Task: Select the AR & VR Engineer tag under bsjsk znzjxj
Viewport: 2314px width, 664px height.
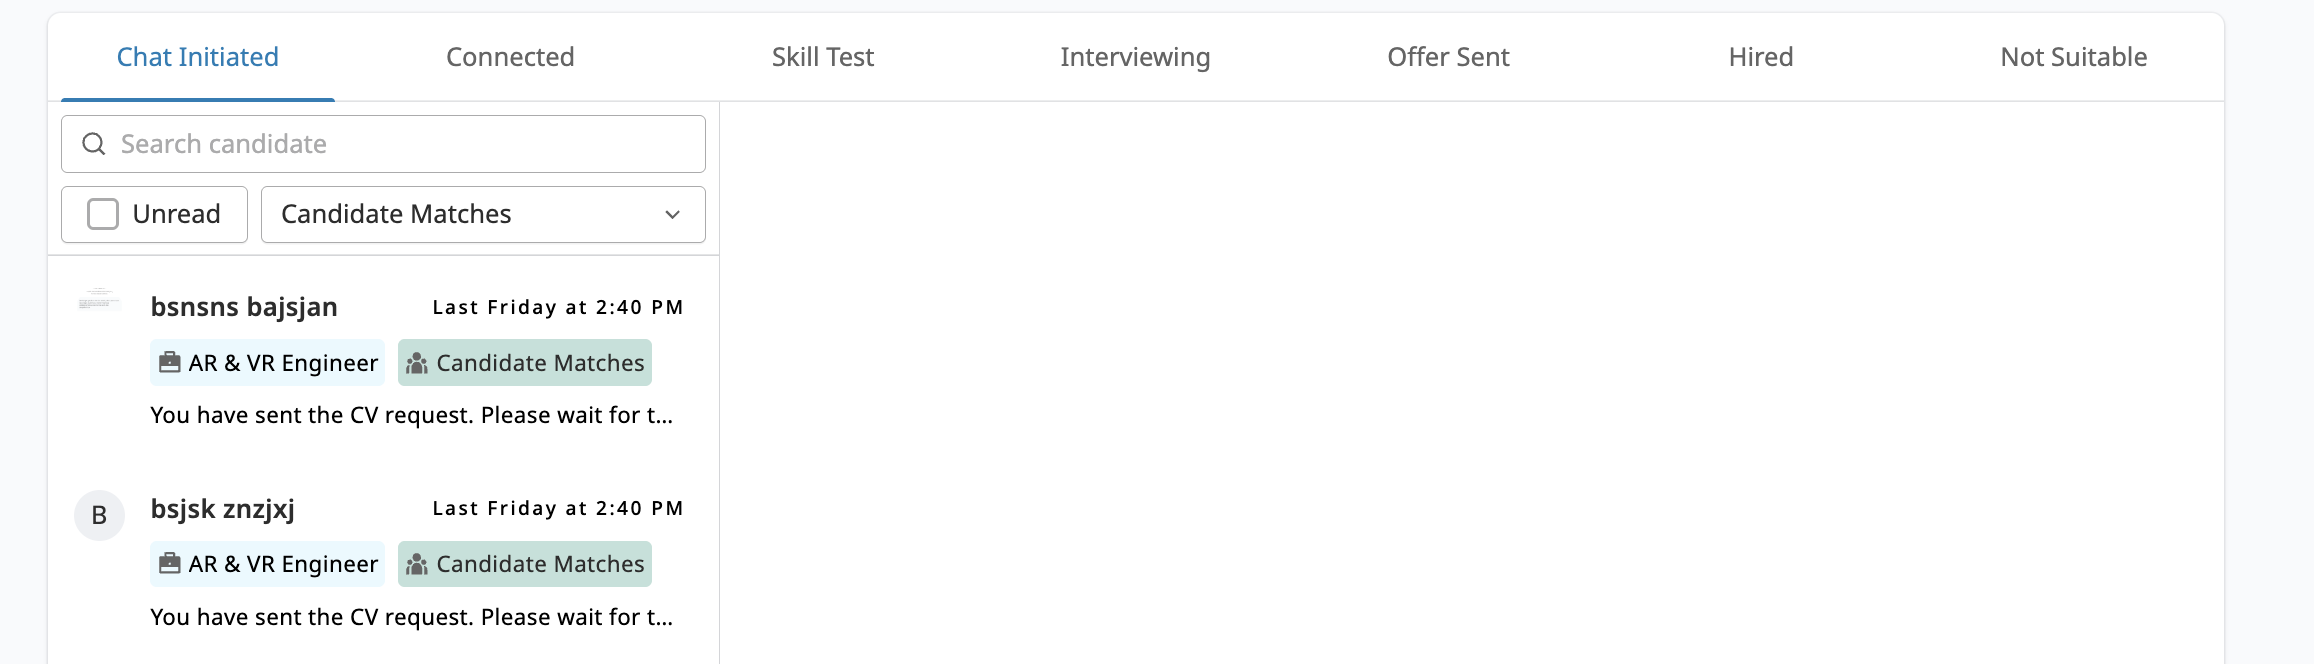Action: click(x=266, y=564)
